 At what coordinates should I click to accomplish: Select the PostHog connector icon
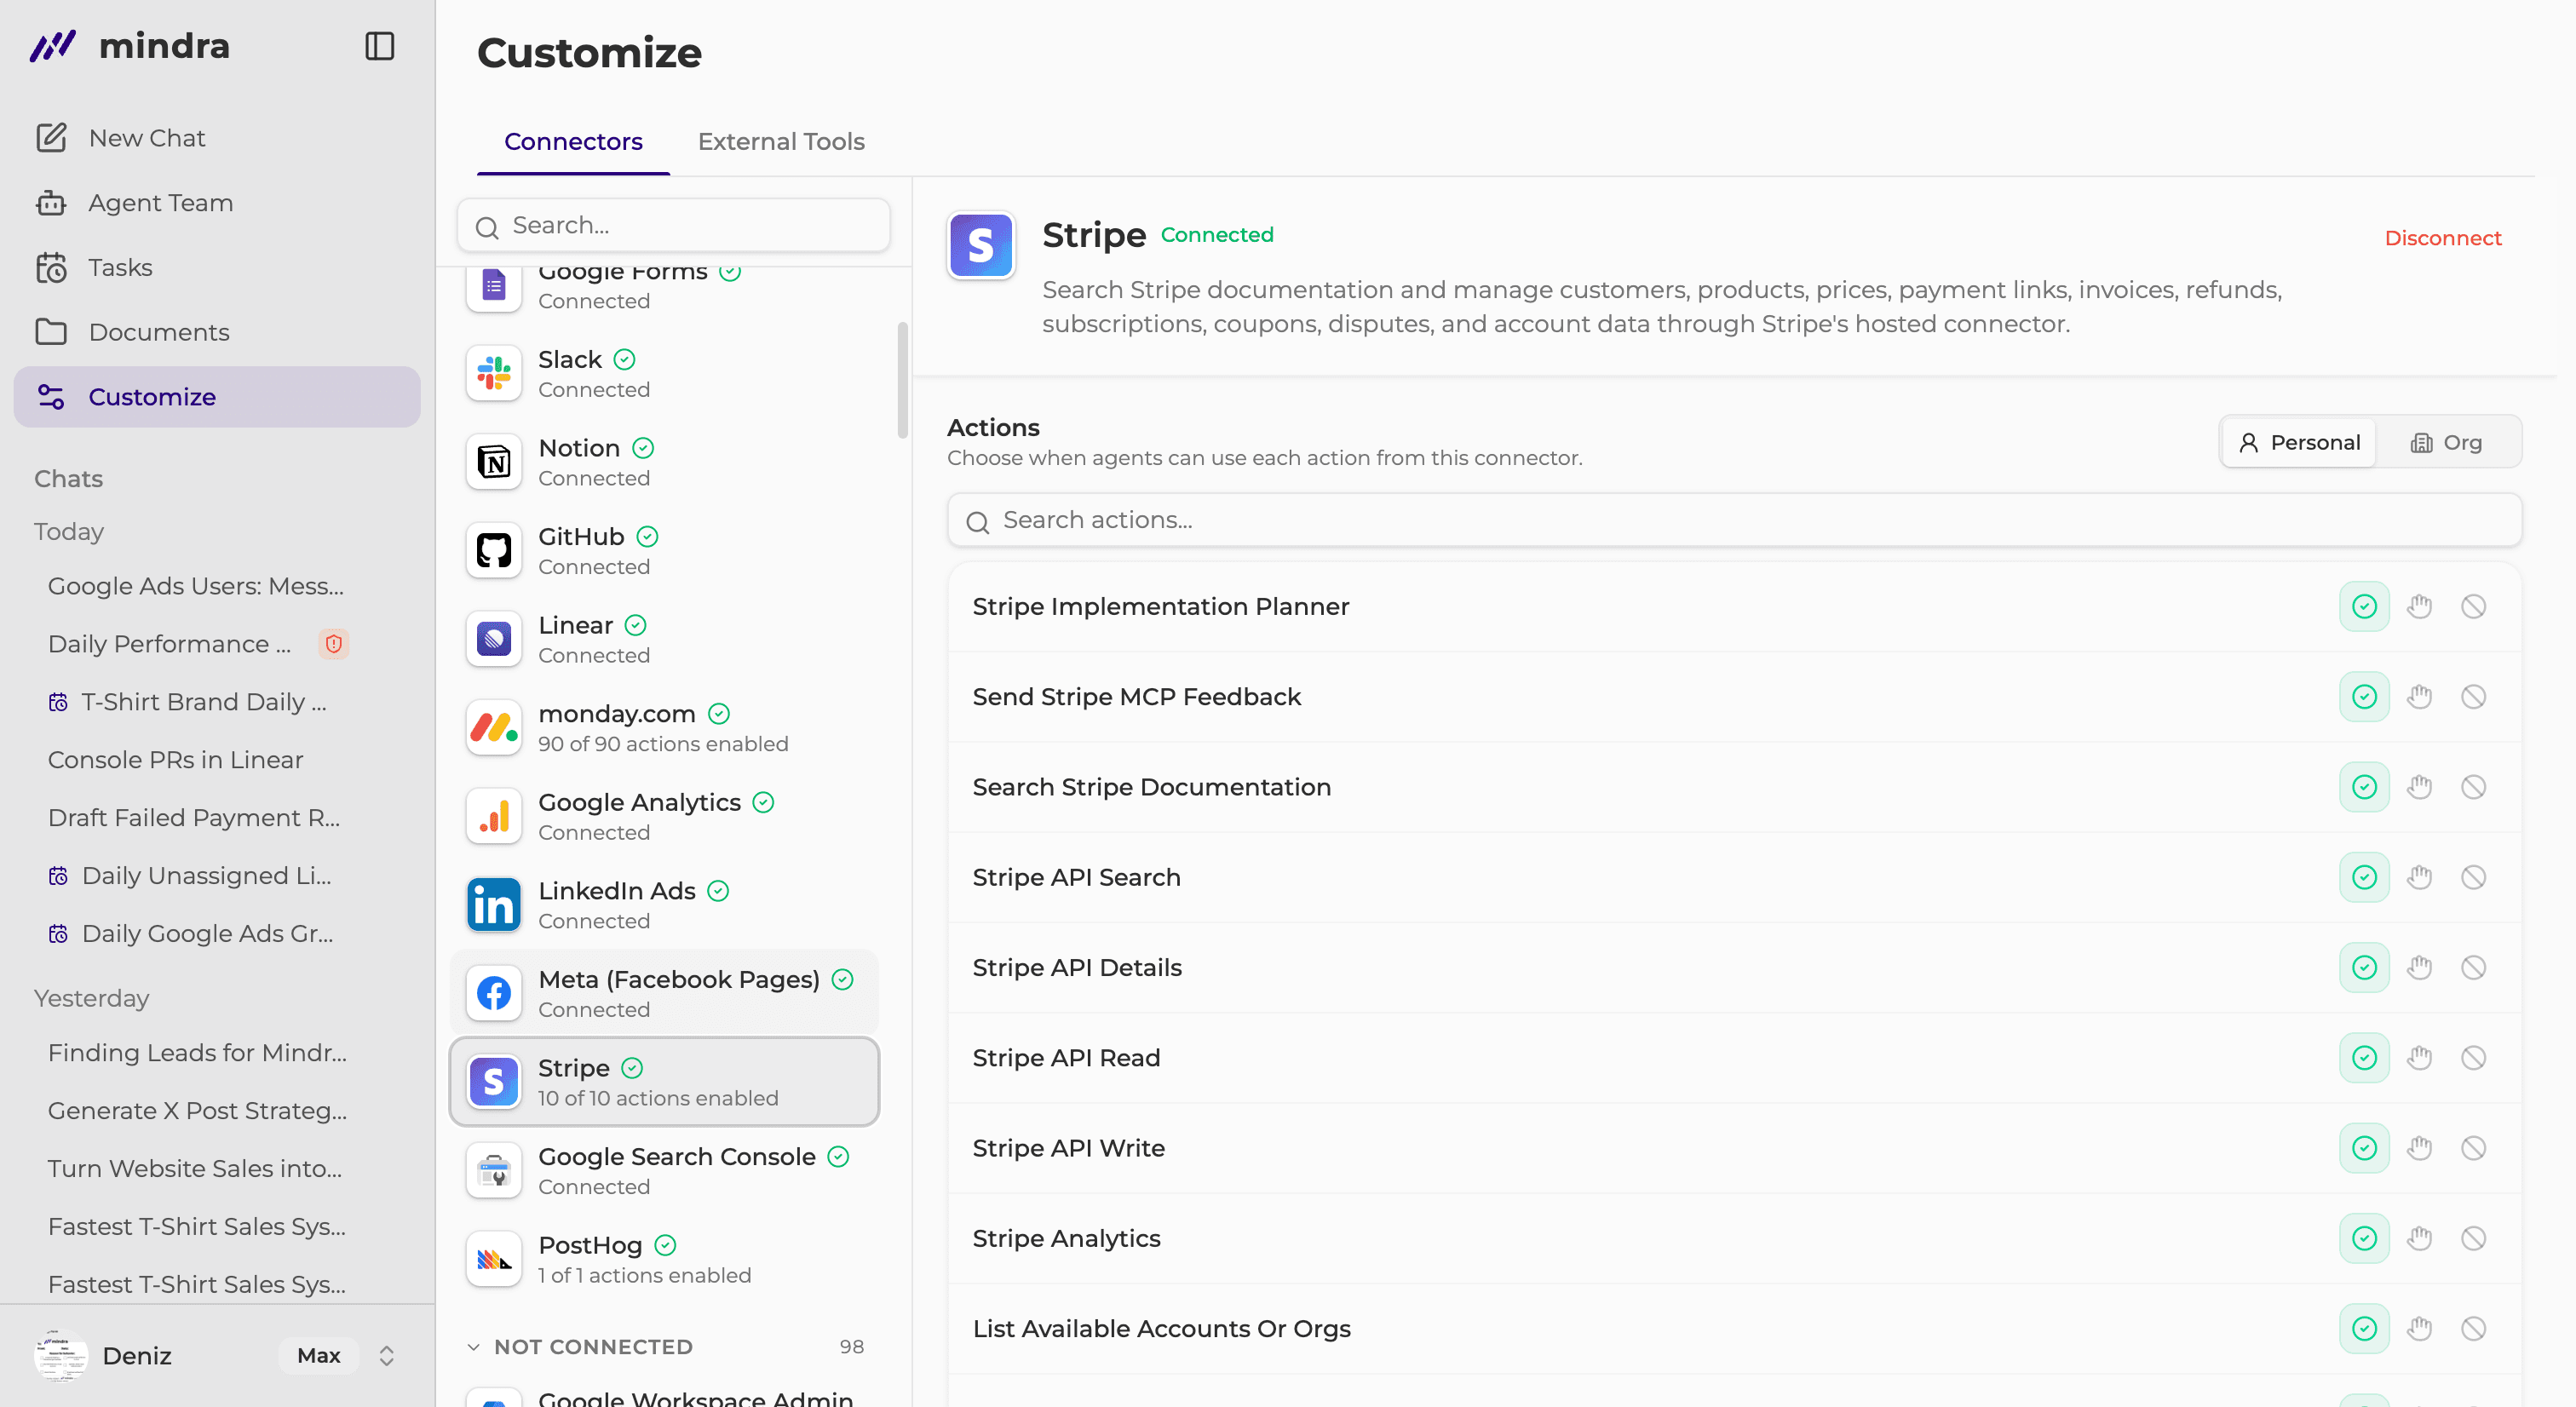click(x=494, y=1259)
